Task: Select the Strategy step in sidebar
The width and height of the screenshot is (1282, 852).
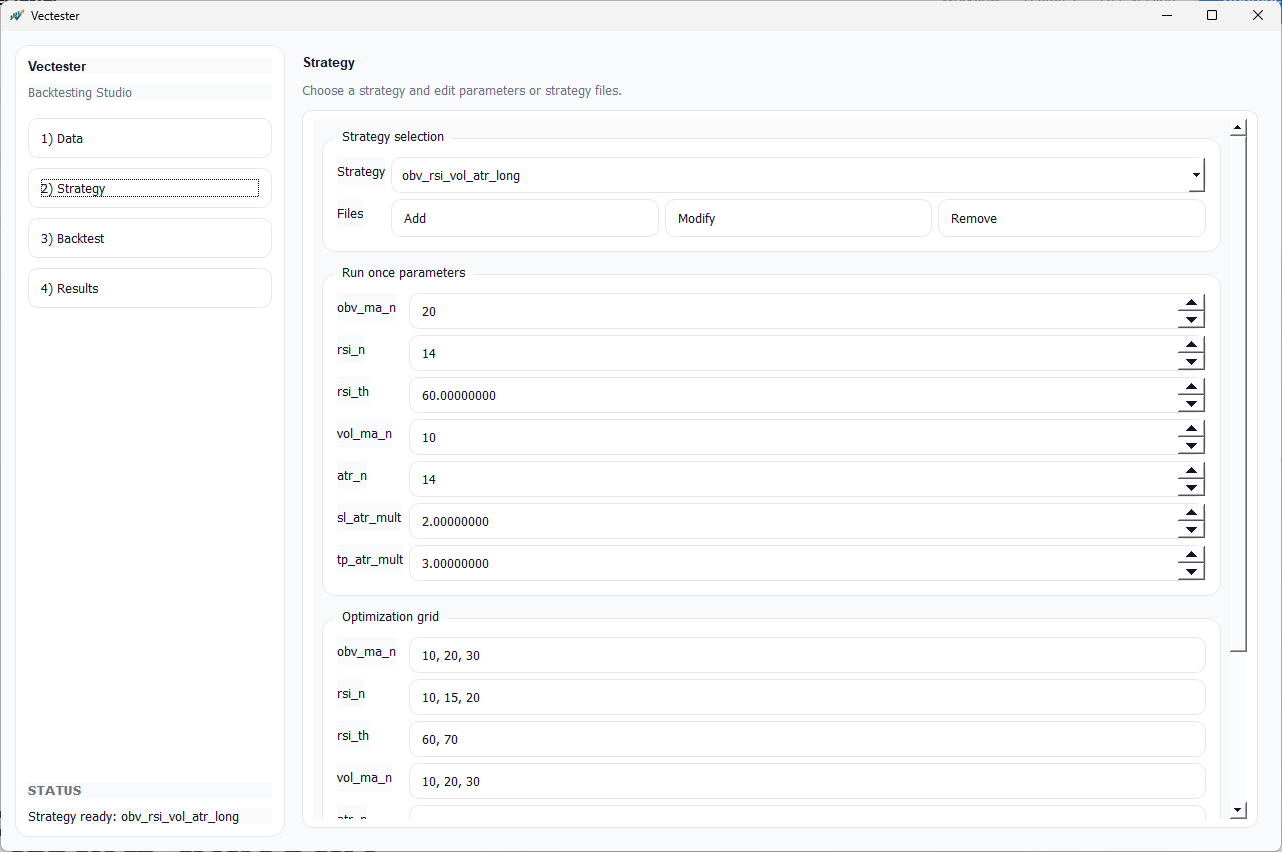Action: [149, 188]
